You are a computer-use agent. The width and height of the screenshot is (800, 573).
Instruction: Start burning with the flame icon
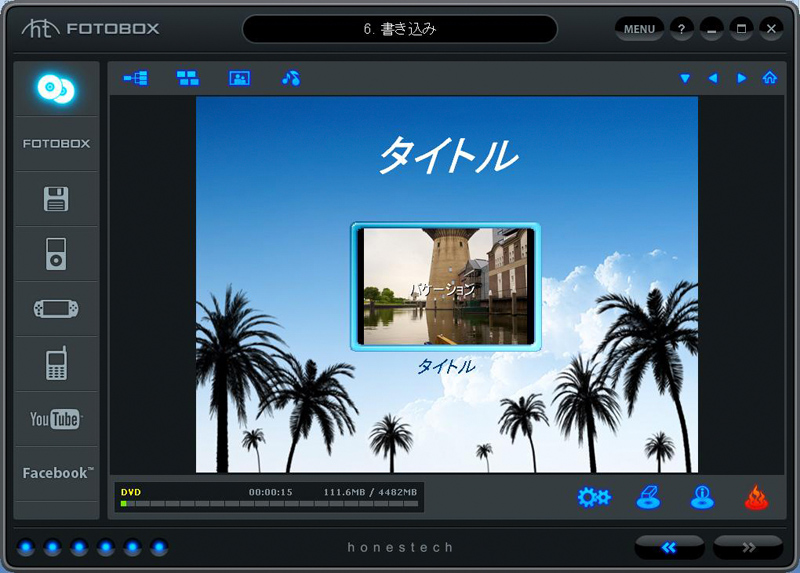pos(756,497)
